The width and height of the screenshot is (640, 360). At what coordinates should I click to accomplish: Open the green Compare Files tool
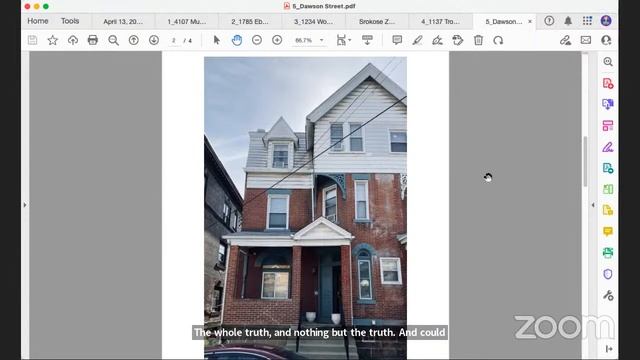click(x=608, y=189)
